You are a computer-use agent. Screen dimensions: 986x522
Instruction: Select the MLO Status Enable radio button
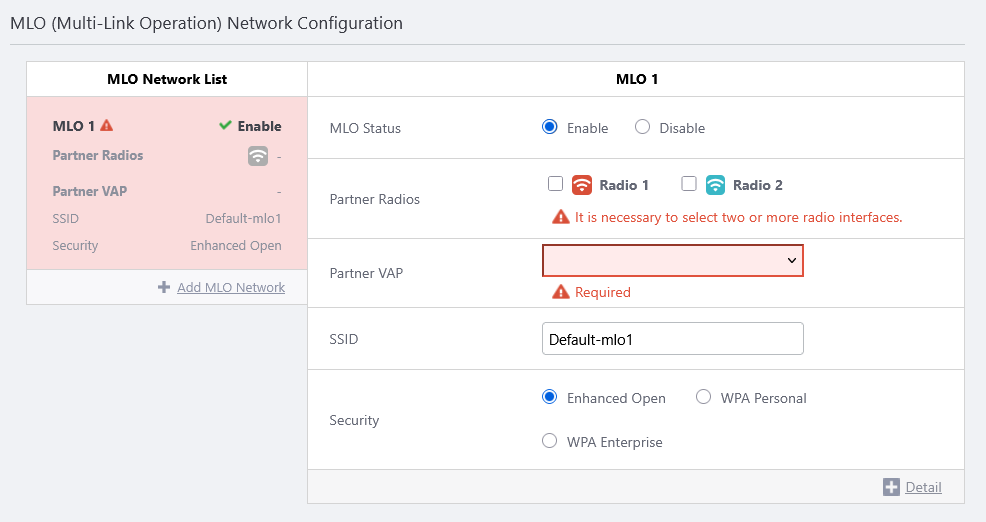coord(549,127)
